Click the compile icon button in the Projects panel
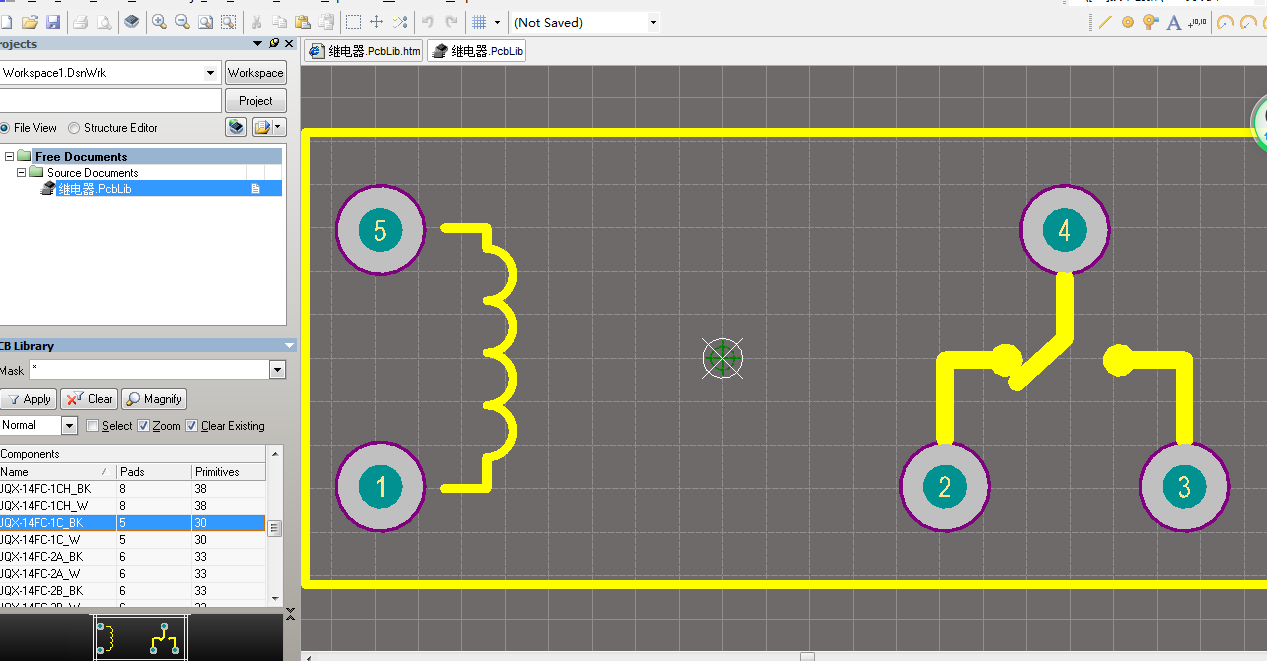The width and height of the screenshot is (1267, 661). [x=235, y=127]
